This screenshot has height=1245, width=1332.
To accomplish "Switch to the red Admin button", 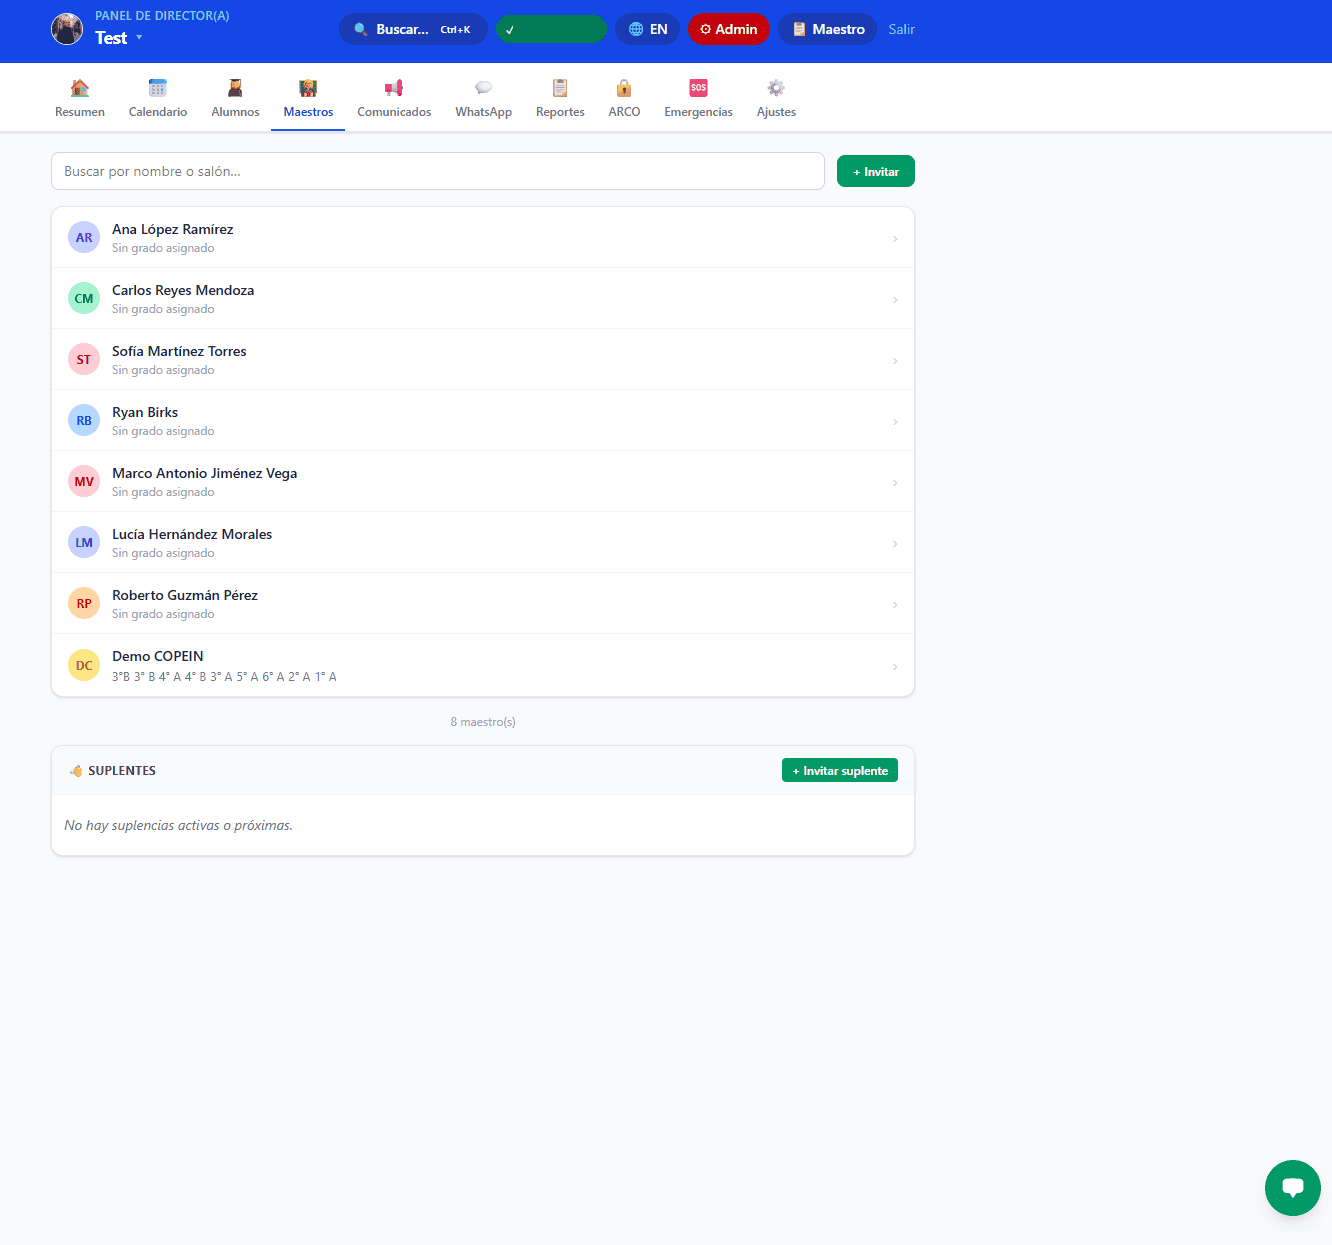I will coord(729,29).
